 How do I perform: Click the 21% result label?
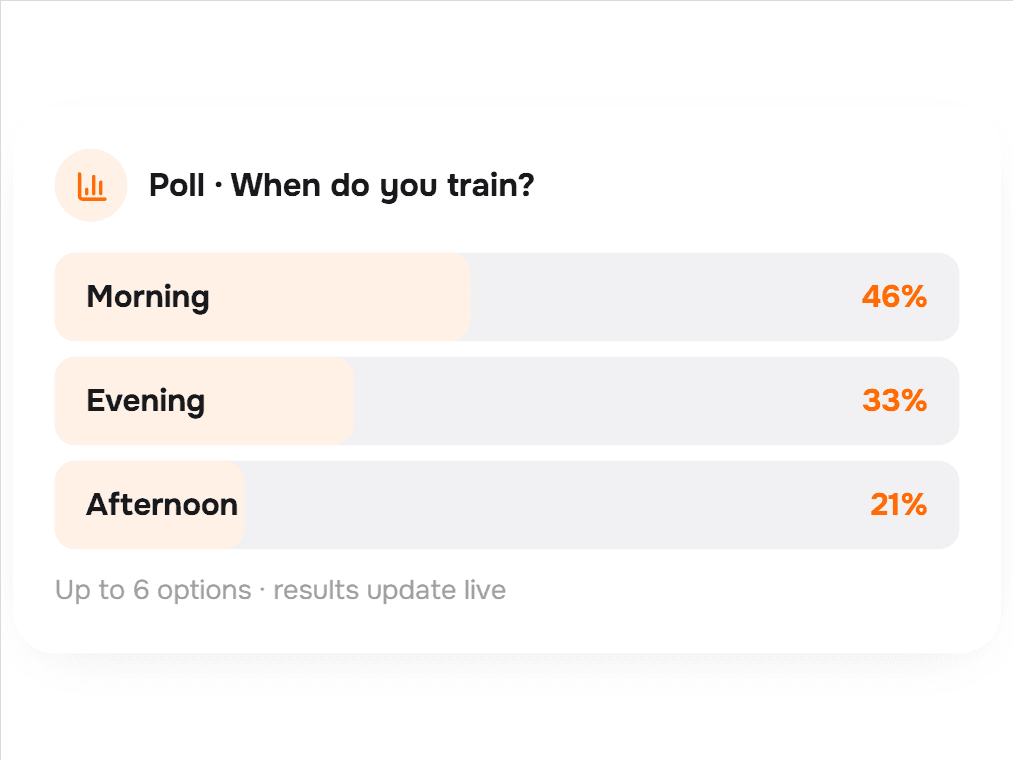pos(899,505)
